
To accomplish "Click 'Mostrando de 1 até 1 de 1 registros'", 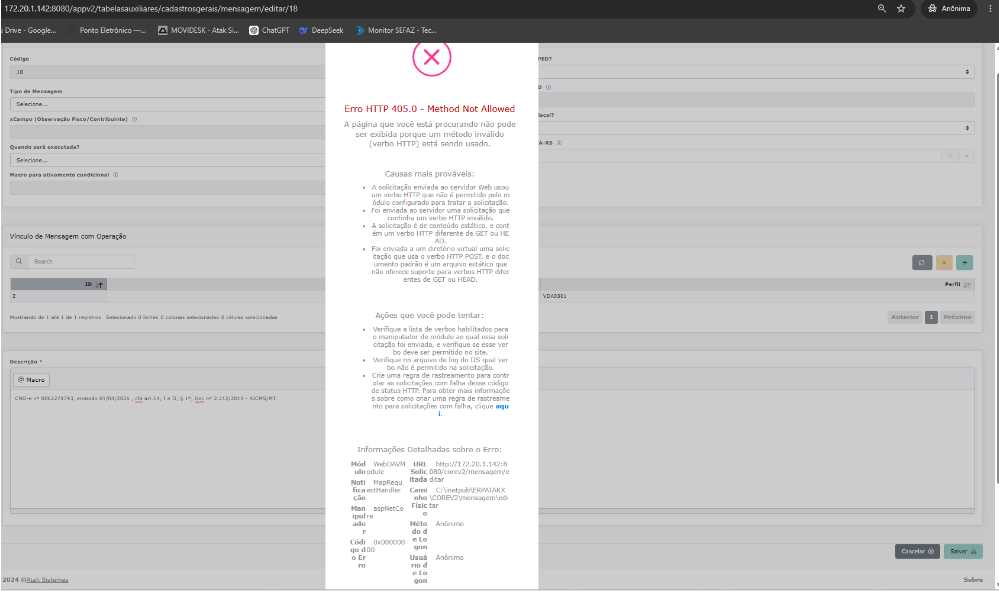I will click(55, 317).
